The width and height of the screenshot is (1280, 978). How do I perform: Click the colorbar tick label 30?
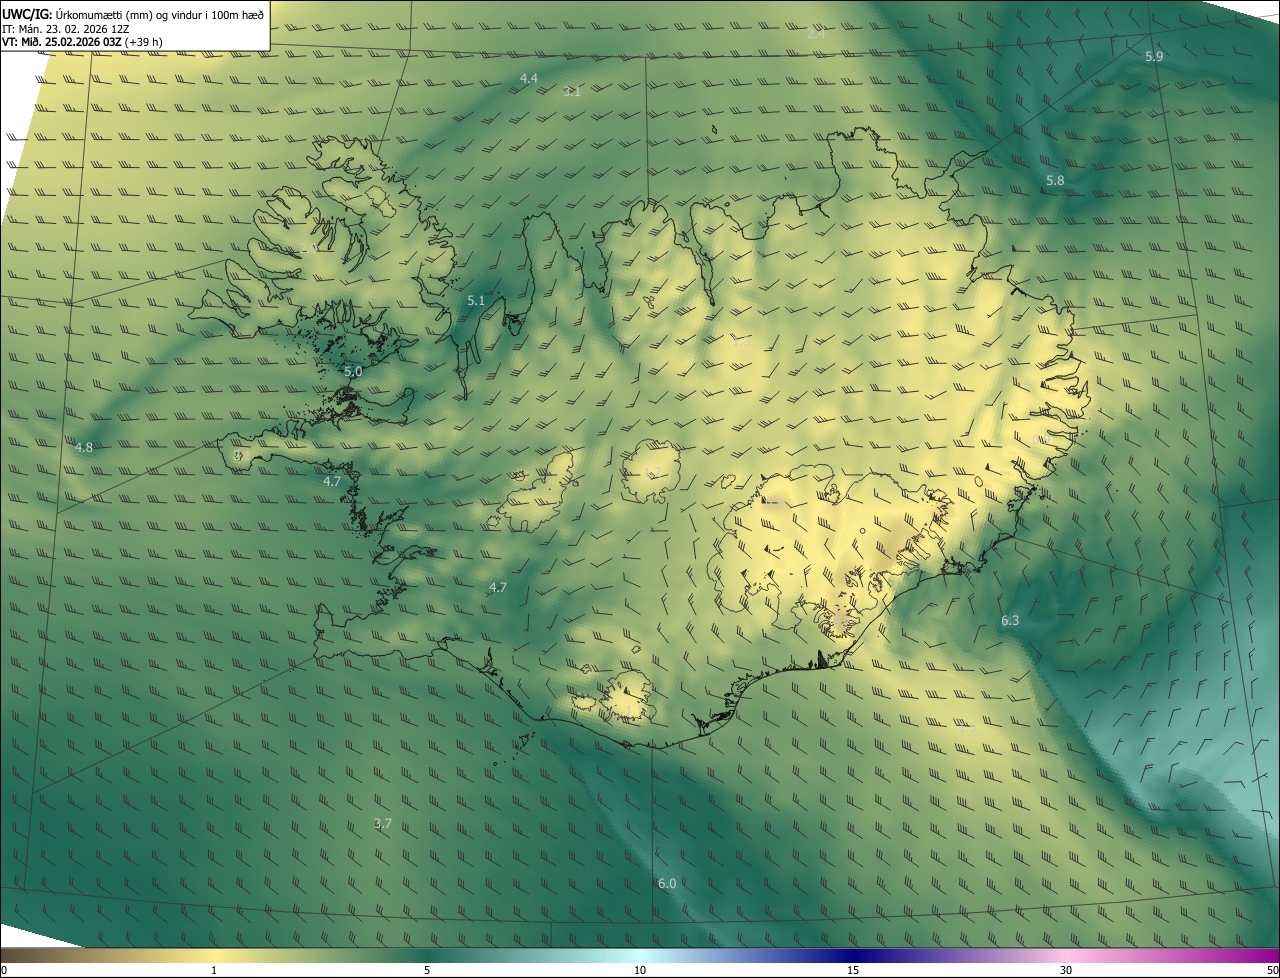point(1066,970)
